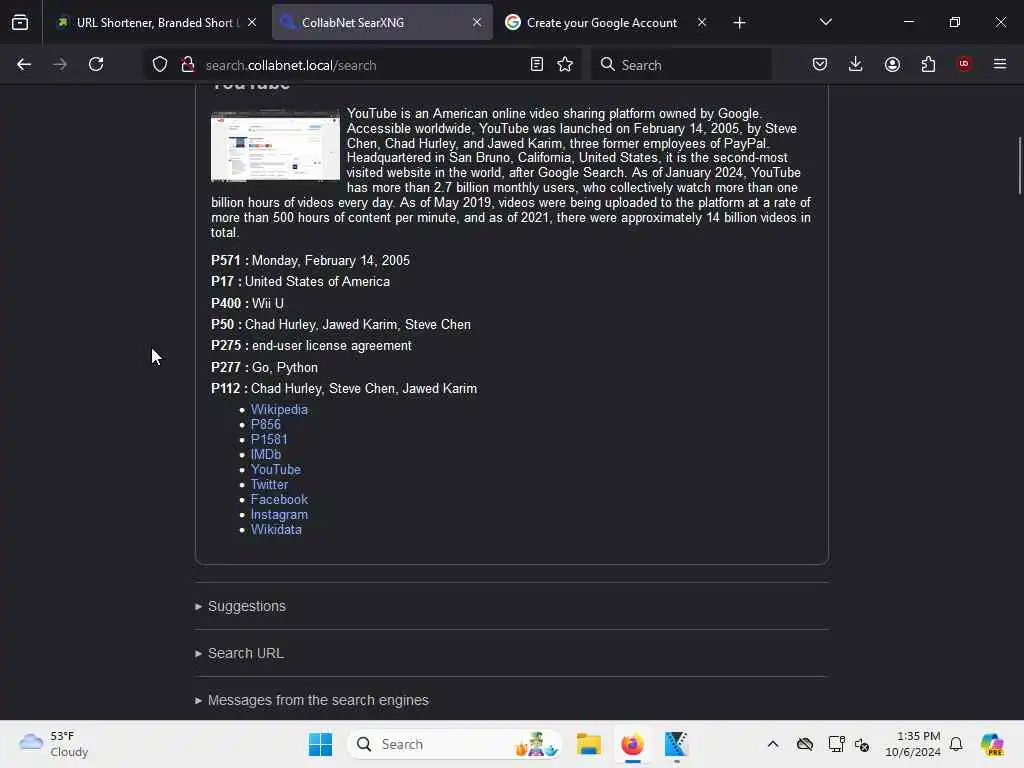Viewport: 1024px width, 768px height.
Task: Reload the current page
Action: pos(96,64)
